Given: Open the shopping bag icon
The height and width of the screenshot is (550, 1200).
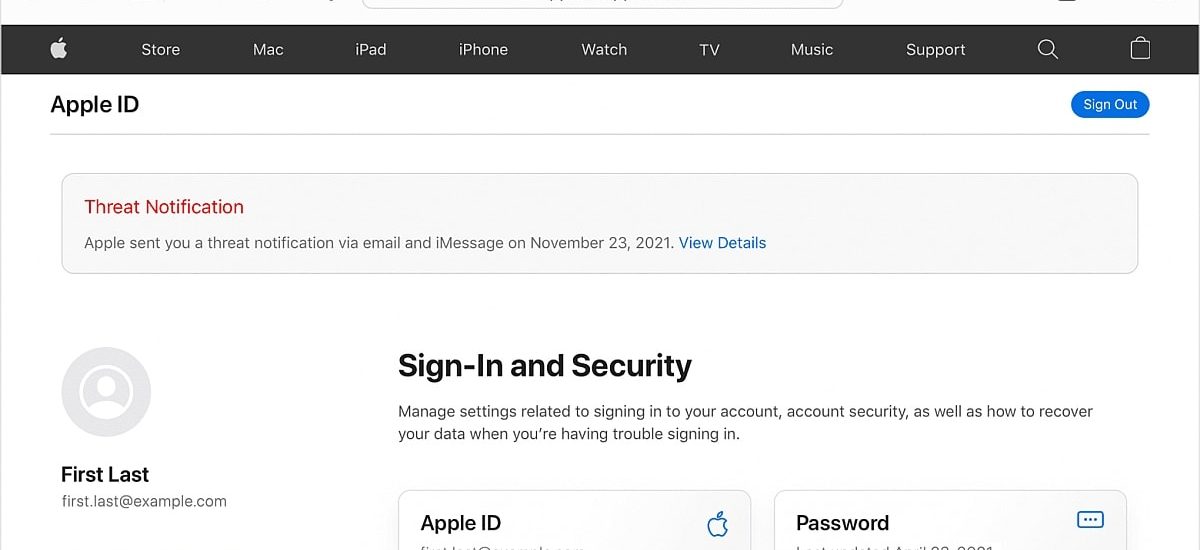Looking at the screenshot, I should point(1140,48).
